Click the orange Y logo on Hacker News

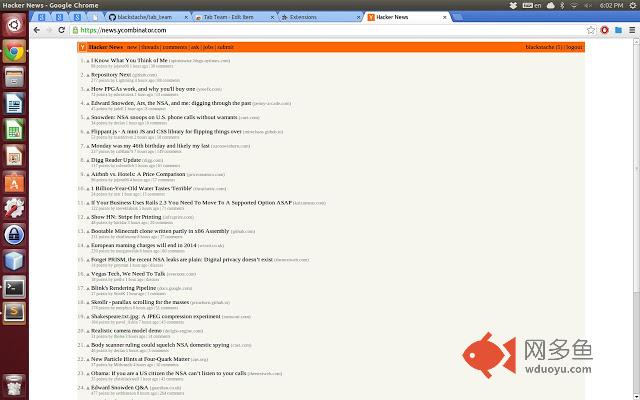pos(82,47)
